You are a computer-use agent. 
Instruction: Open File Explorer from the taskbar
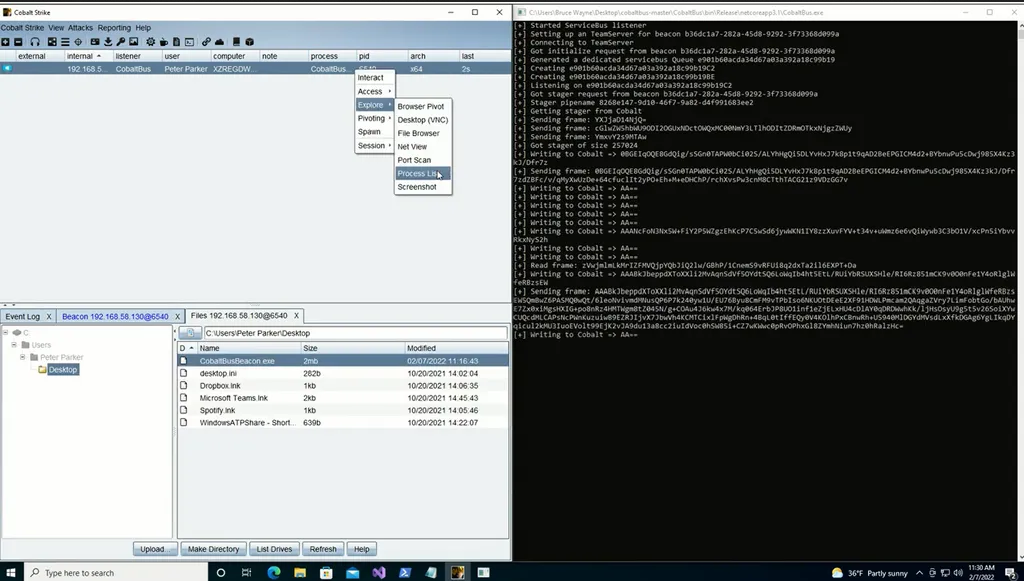pyautogui.click(x=300, y=573)
